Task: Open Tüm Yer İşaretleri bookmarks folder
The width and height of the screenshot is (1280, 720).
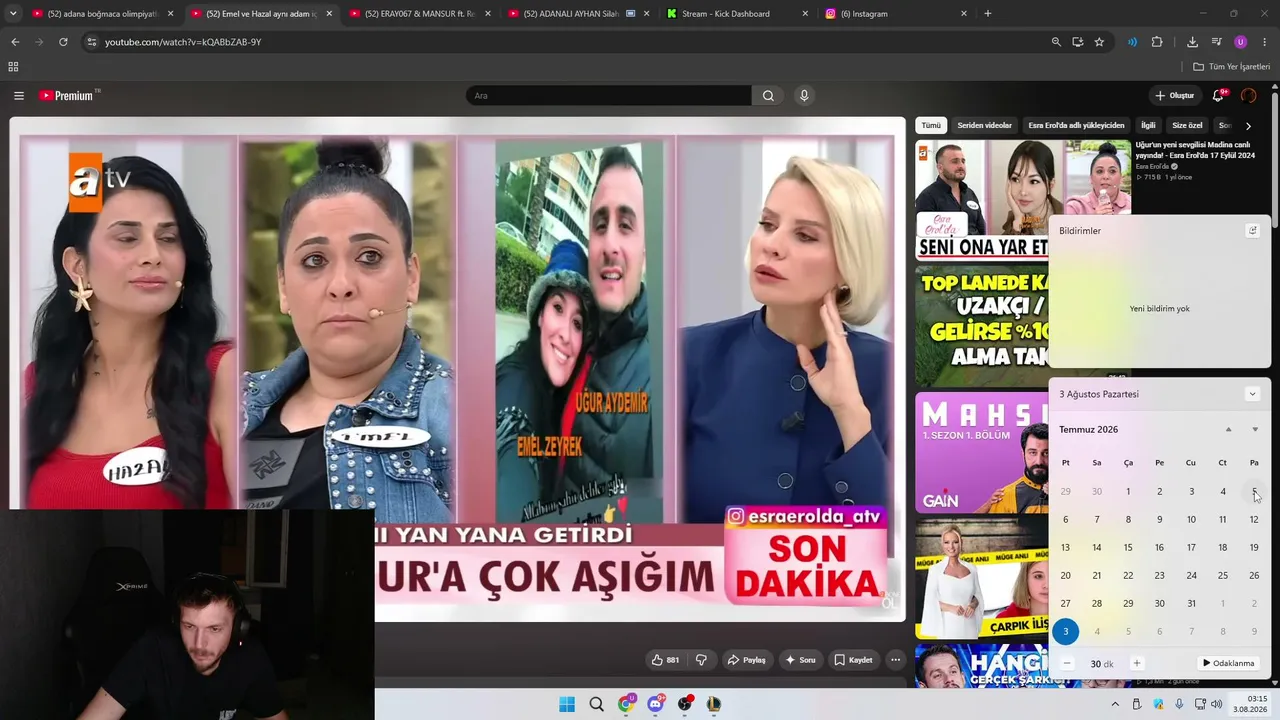Action: pos(1232,67)
